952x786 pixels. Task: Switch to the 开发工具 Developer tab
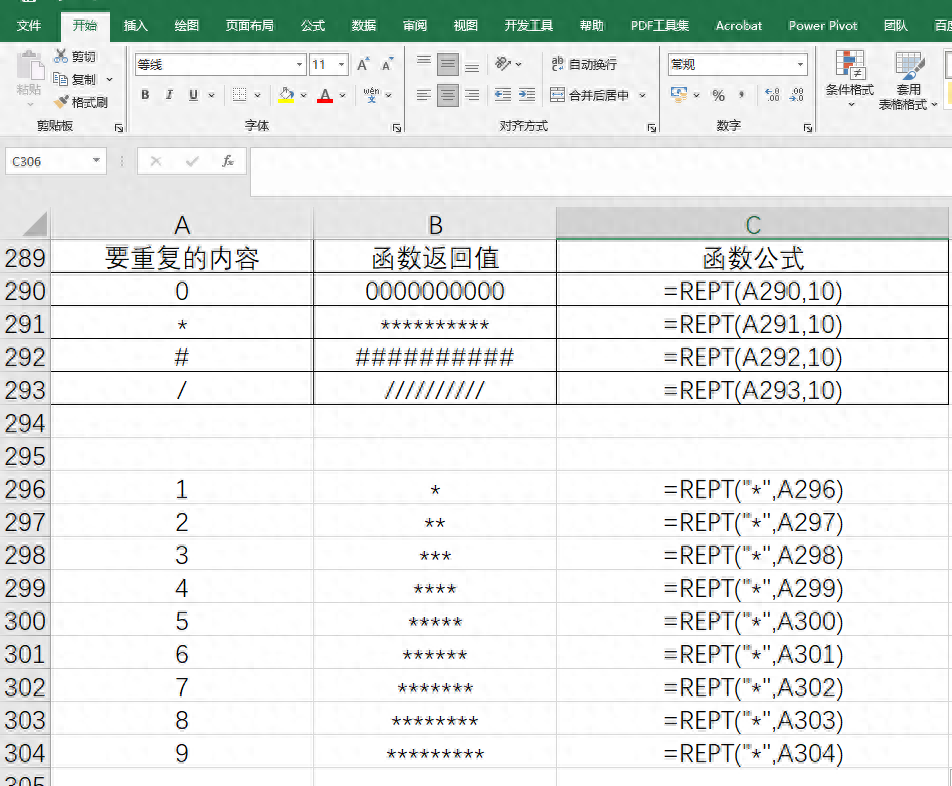coord(528,25)
